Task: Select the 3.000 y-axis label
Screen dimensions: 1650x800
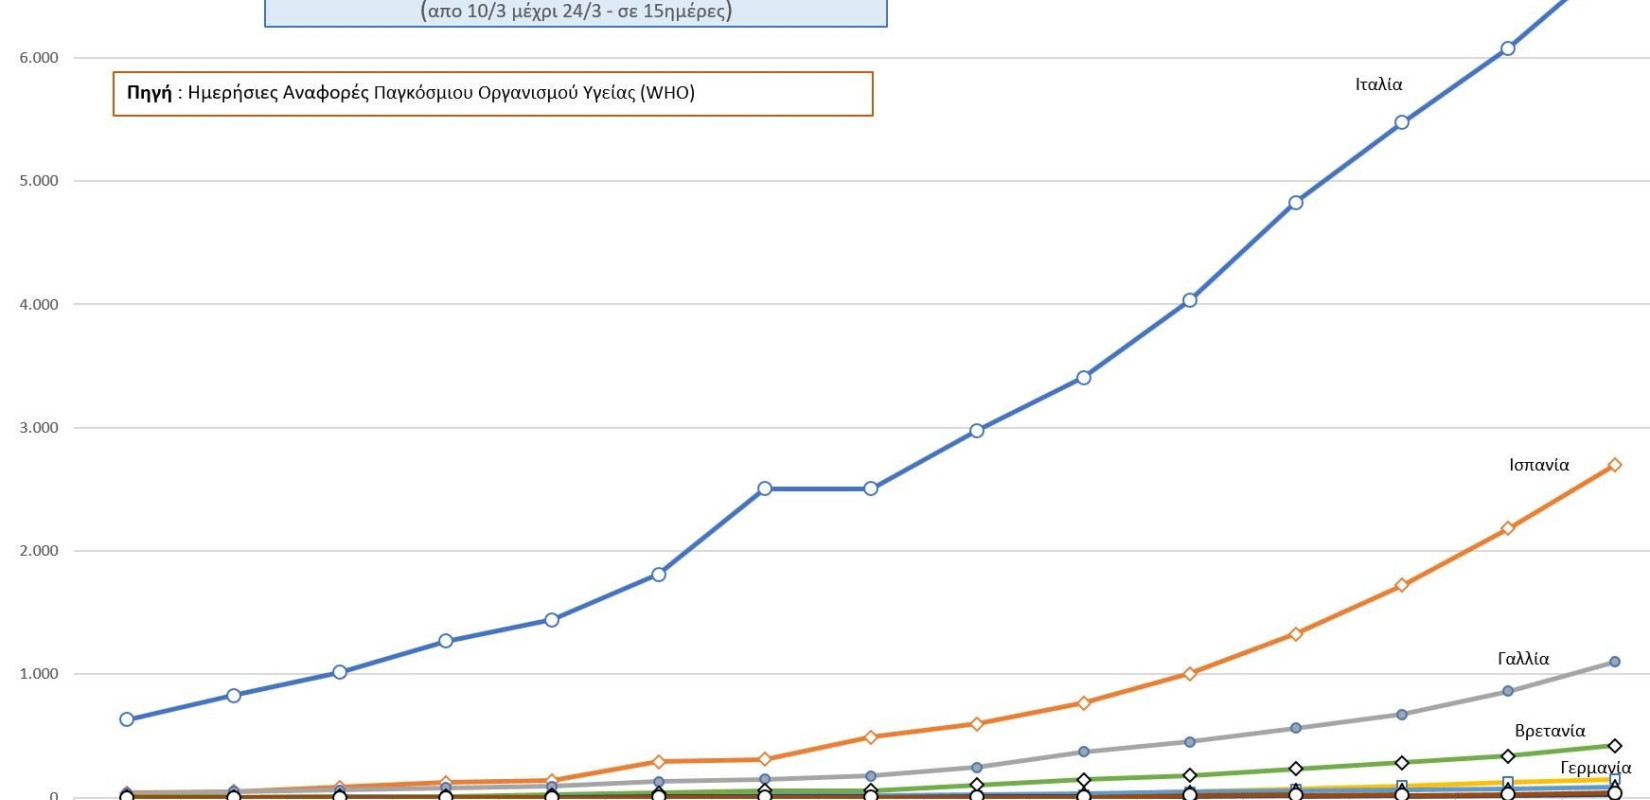Action: (39, 428)
